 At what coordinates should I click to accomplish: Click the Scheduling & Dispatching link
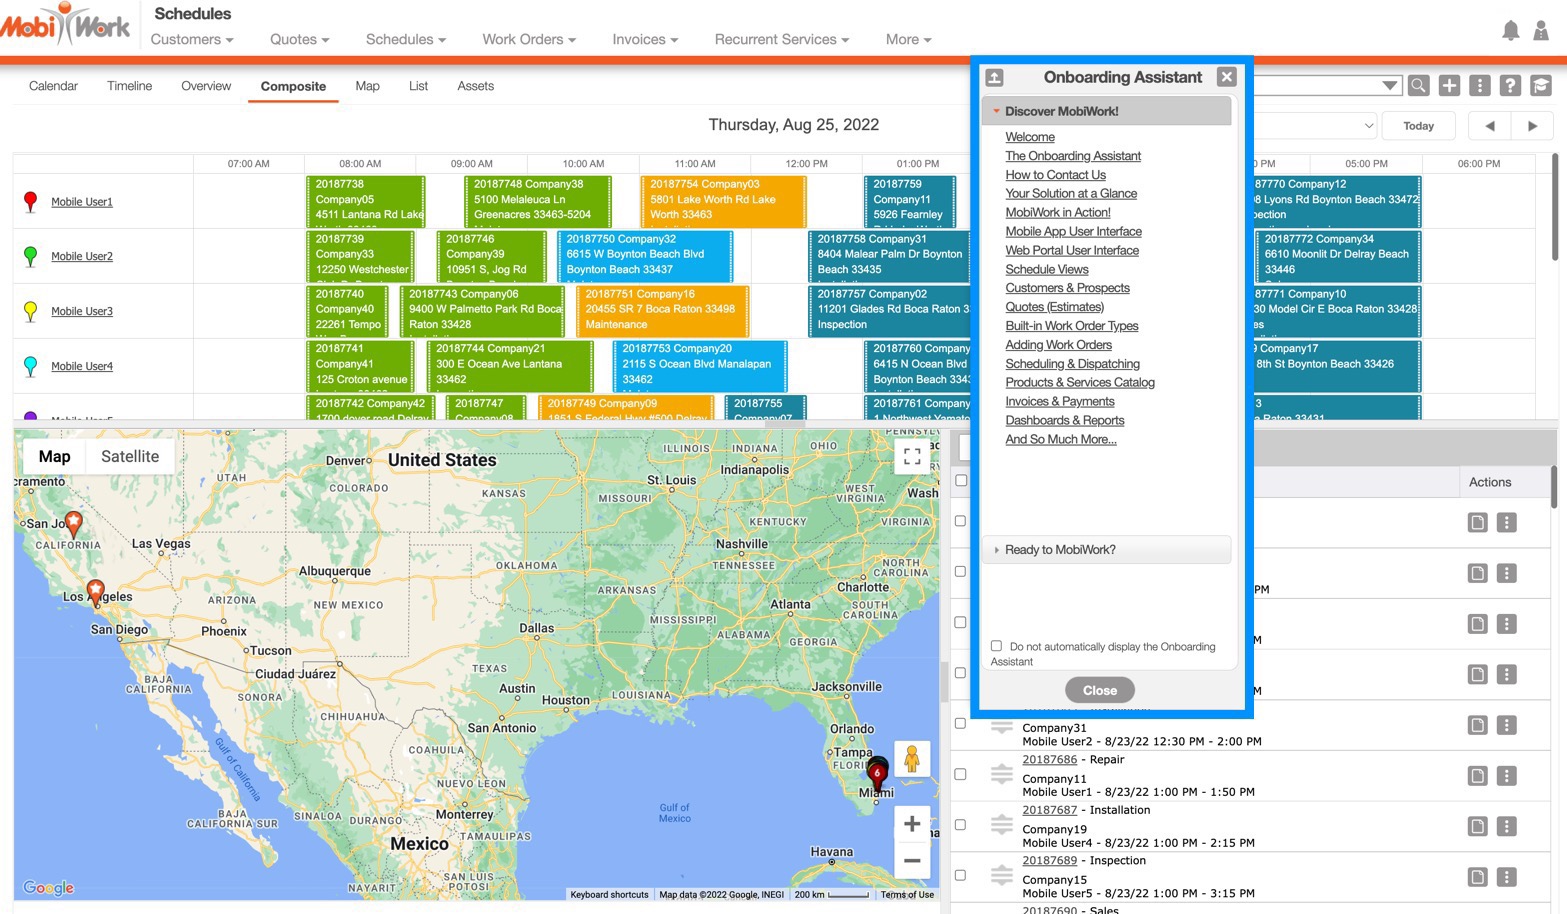(x=1072, y=364)
